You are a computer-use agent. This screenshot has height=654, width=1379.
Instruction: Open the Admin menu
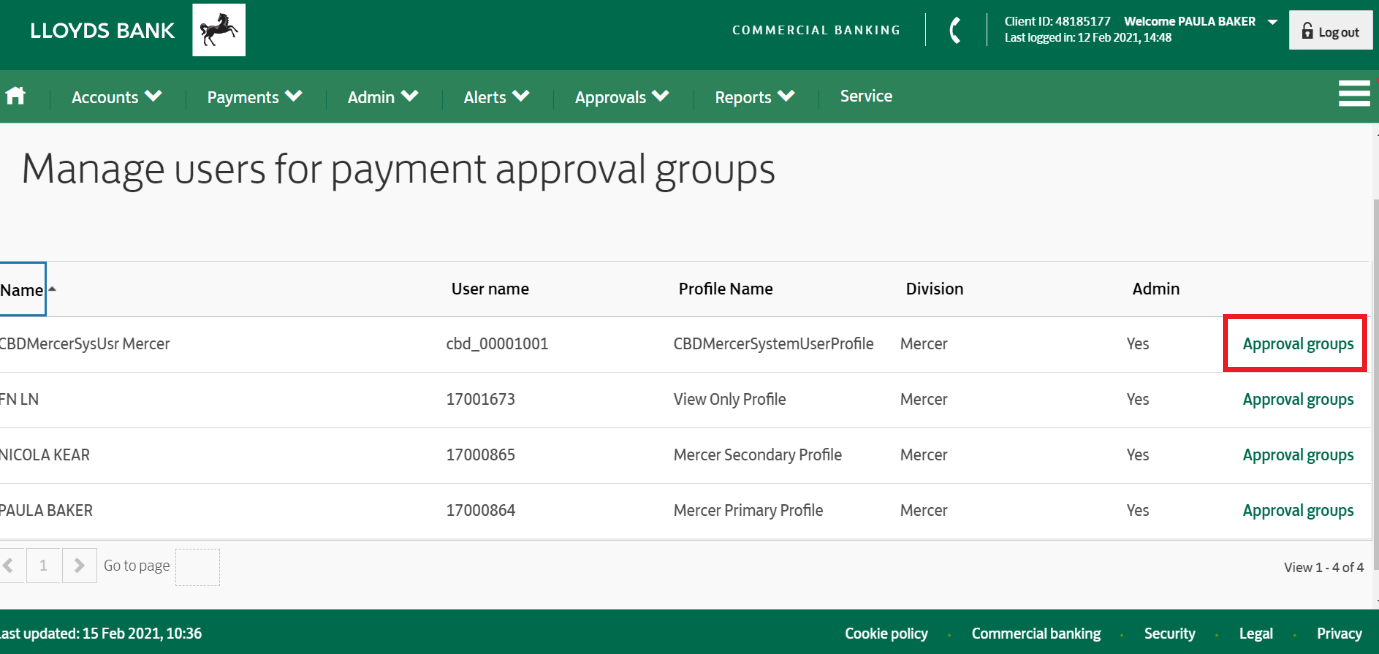(383, 97)
